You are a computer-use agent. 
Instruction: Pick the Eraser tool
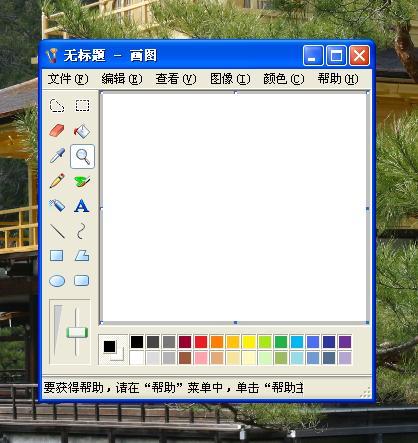(x=57, y=131)
